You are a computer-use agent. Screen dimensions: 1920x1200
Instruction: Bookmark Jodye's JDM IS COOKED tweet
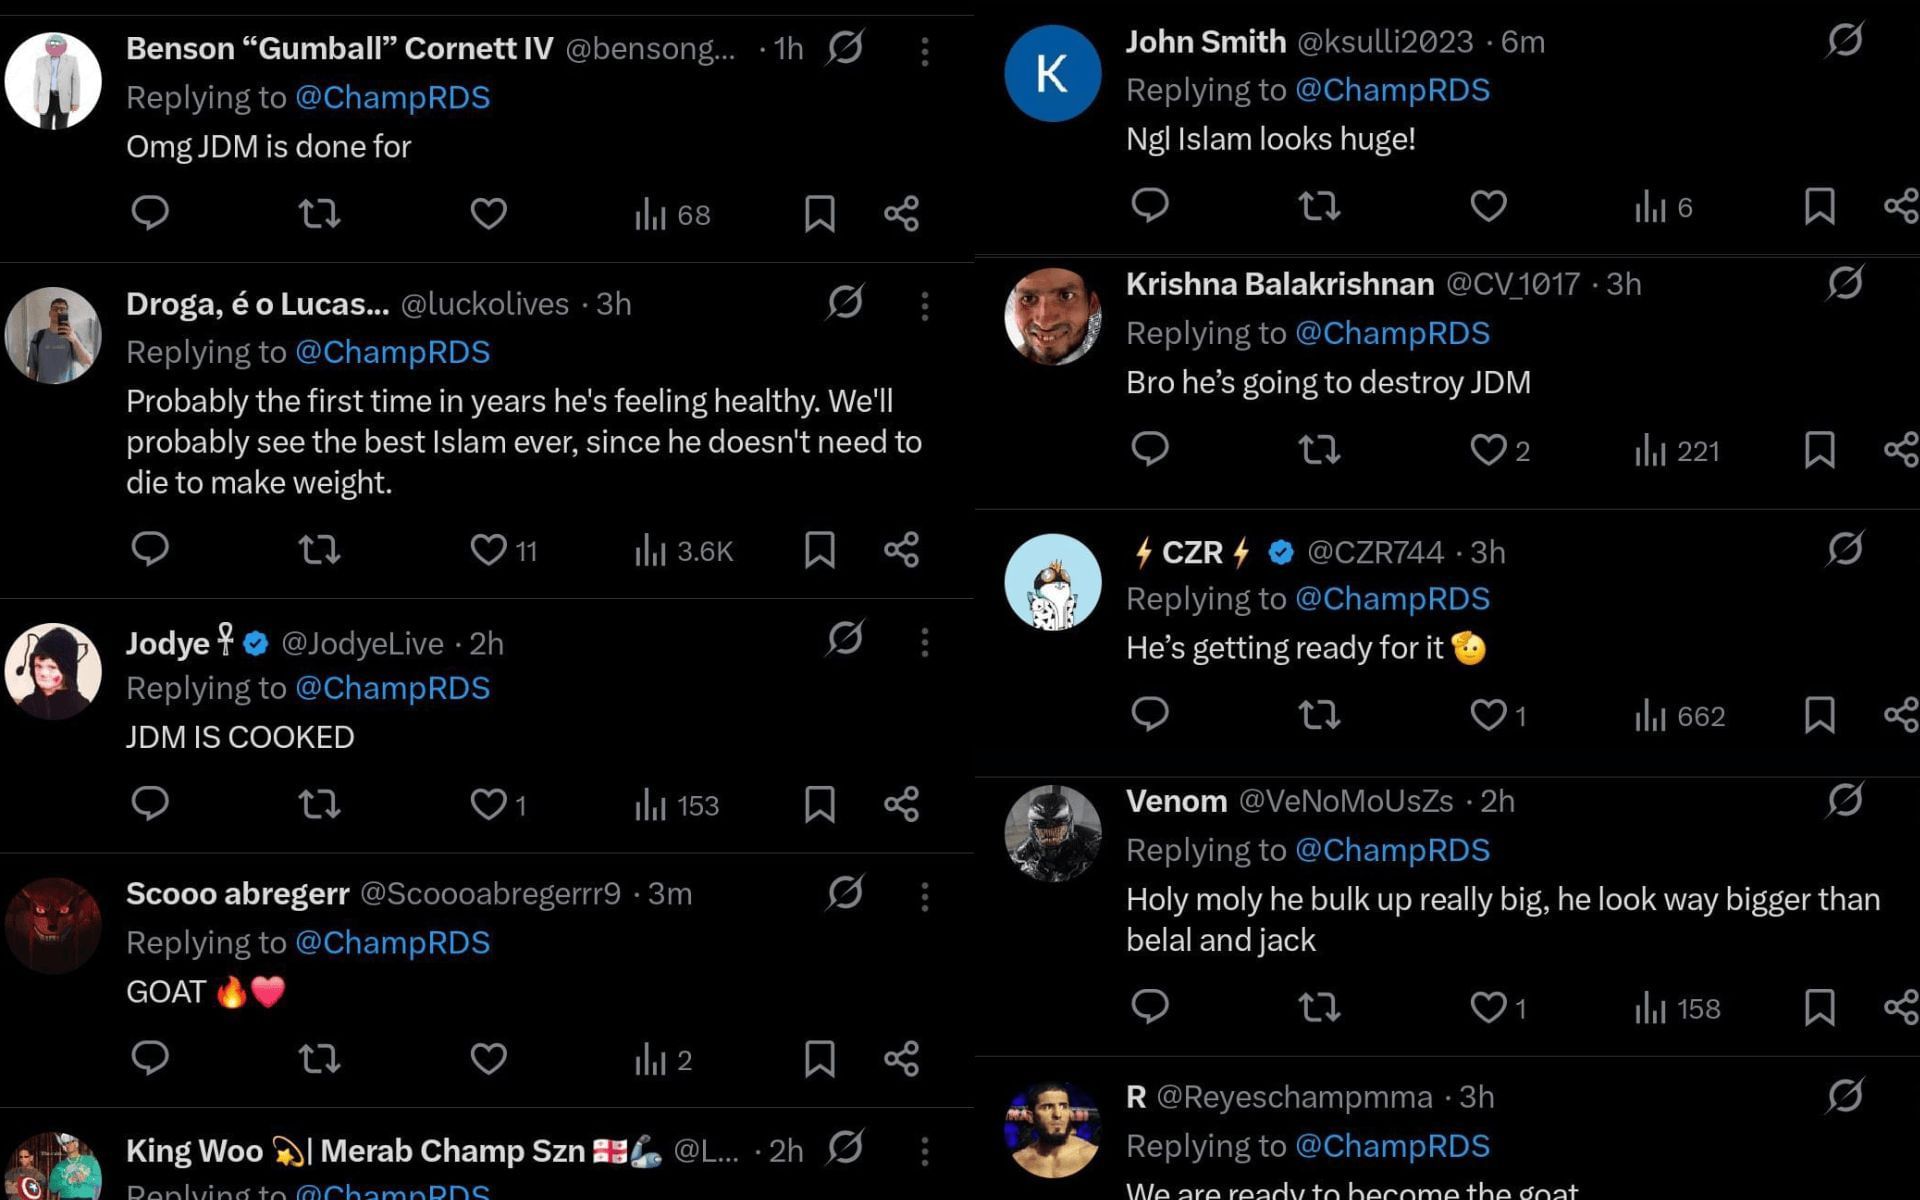pyautogui.click(x=819, y=805)
